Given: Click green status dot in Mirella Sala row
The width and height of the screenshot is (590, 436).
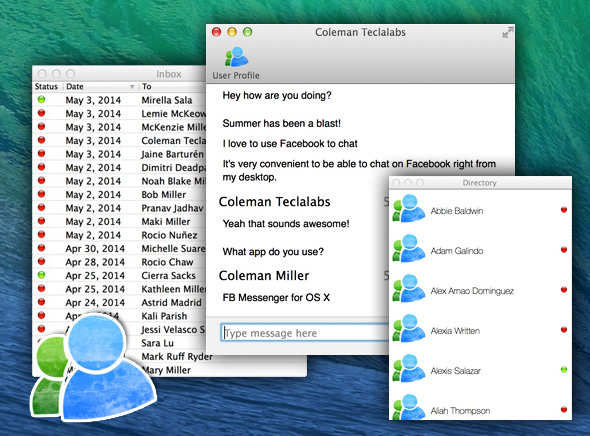Looking at the screenshot, I should click(x=41, y=99).
